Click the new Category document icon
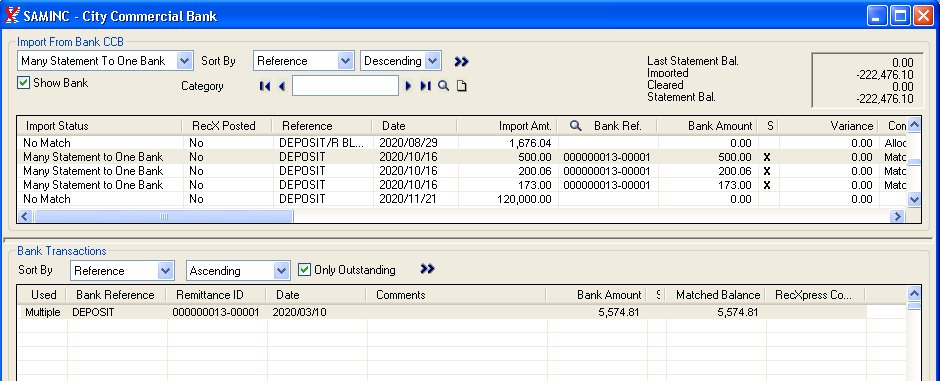940x381 pixels. (x=461, y=86)
